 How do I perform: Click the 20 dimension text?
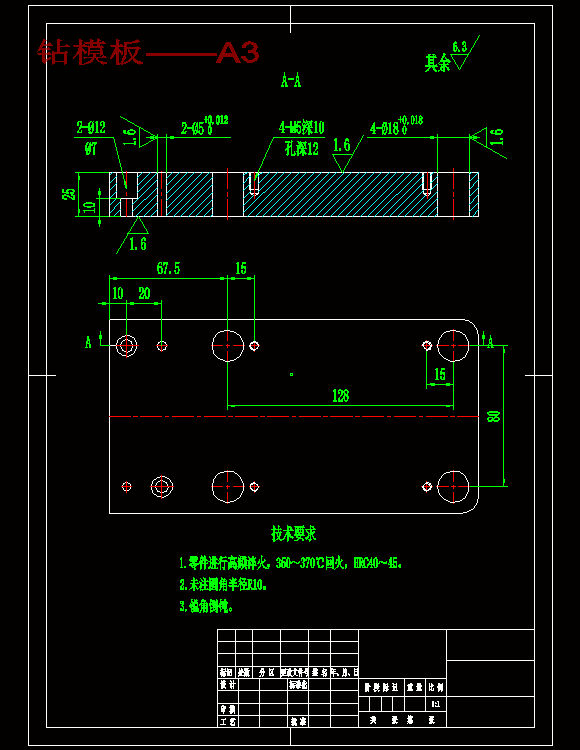[x=144, y=293]
